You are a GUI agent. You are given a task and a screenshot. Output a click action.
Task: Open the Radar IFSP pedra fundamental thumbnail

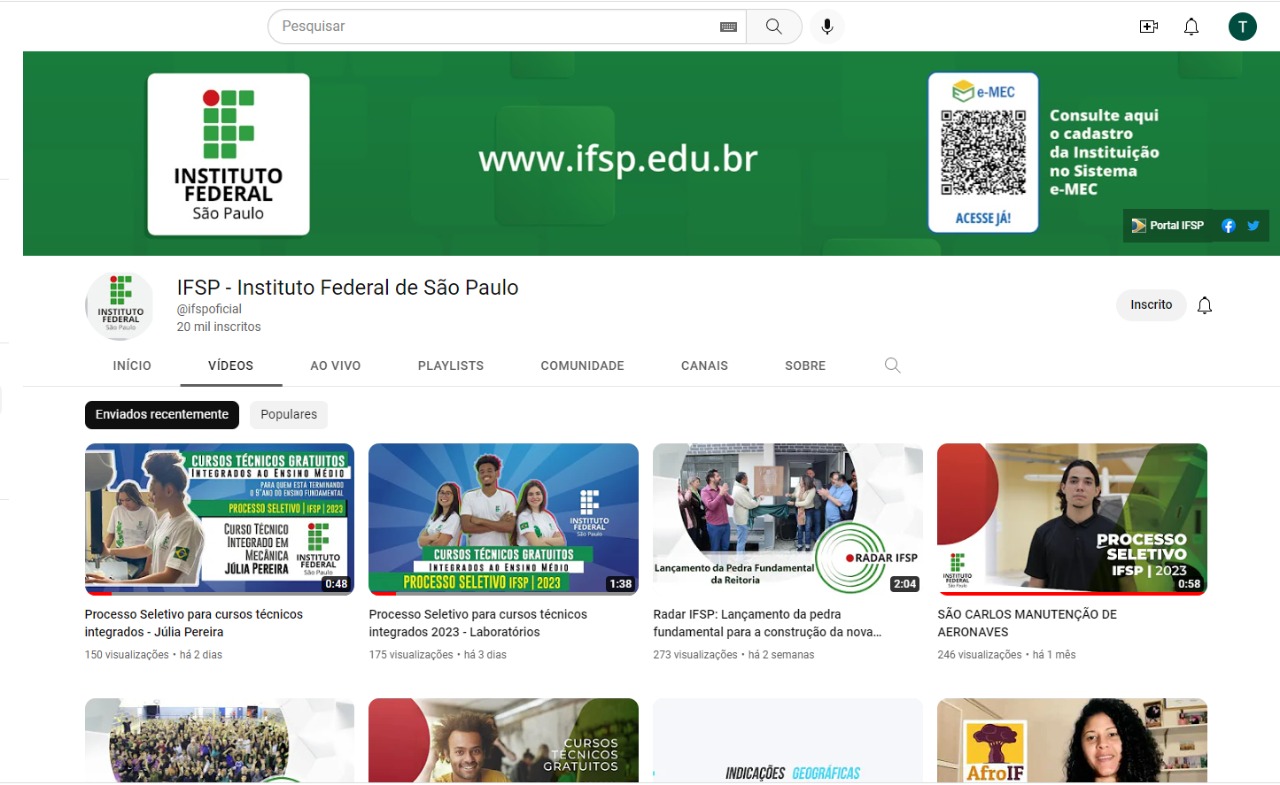pos(788,519)
